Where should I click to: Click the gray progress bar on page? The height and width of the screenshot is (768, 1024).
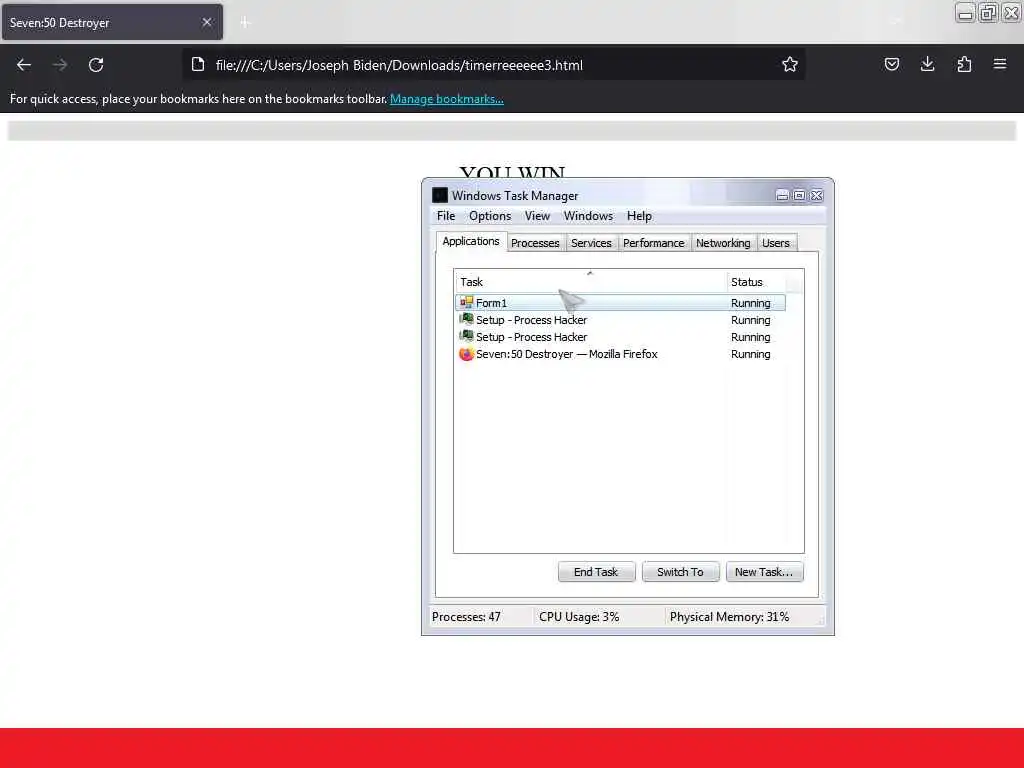click(512, 131)
